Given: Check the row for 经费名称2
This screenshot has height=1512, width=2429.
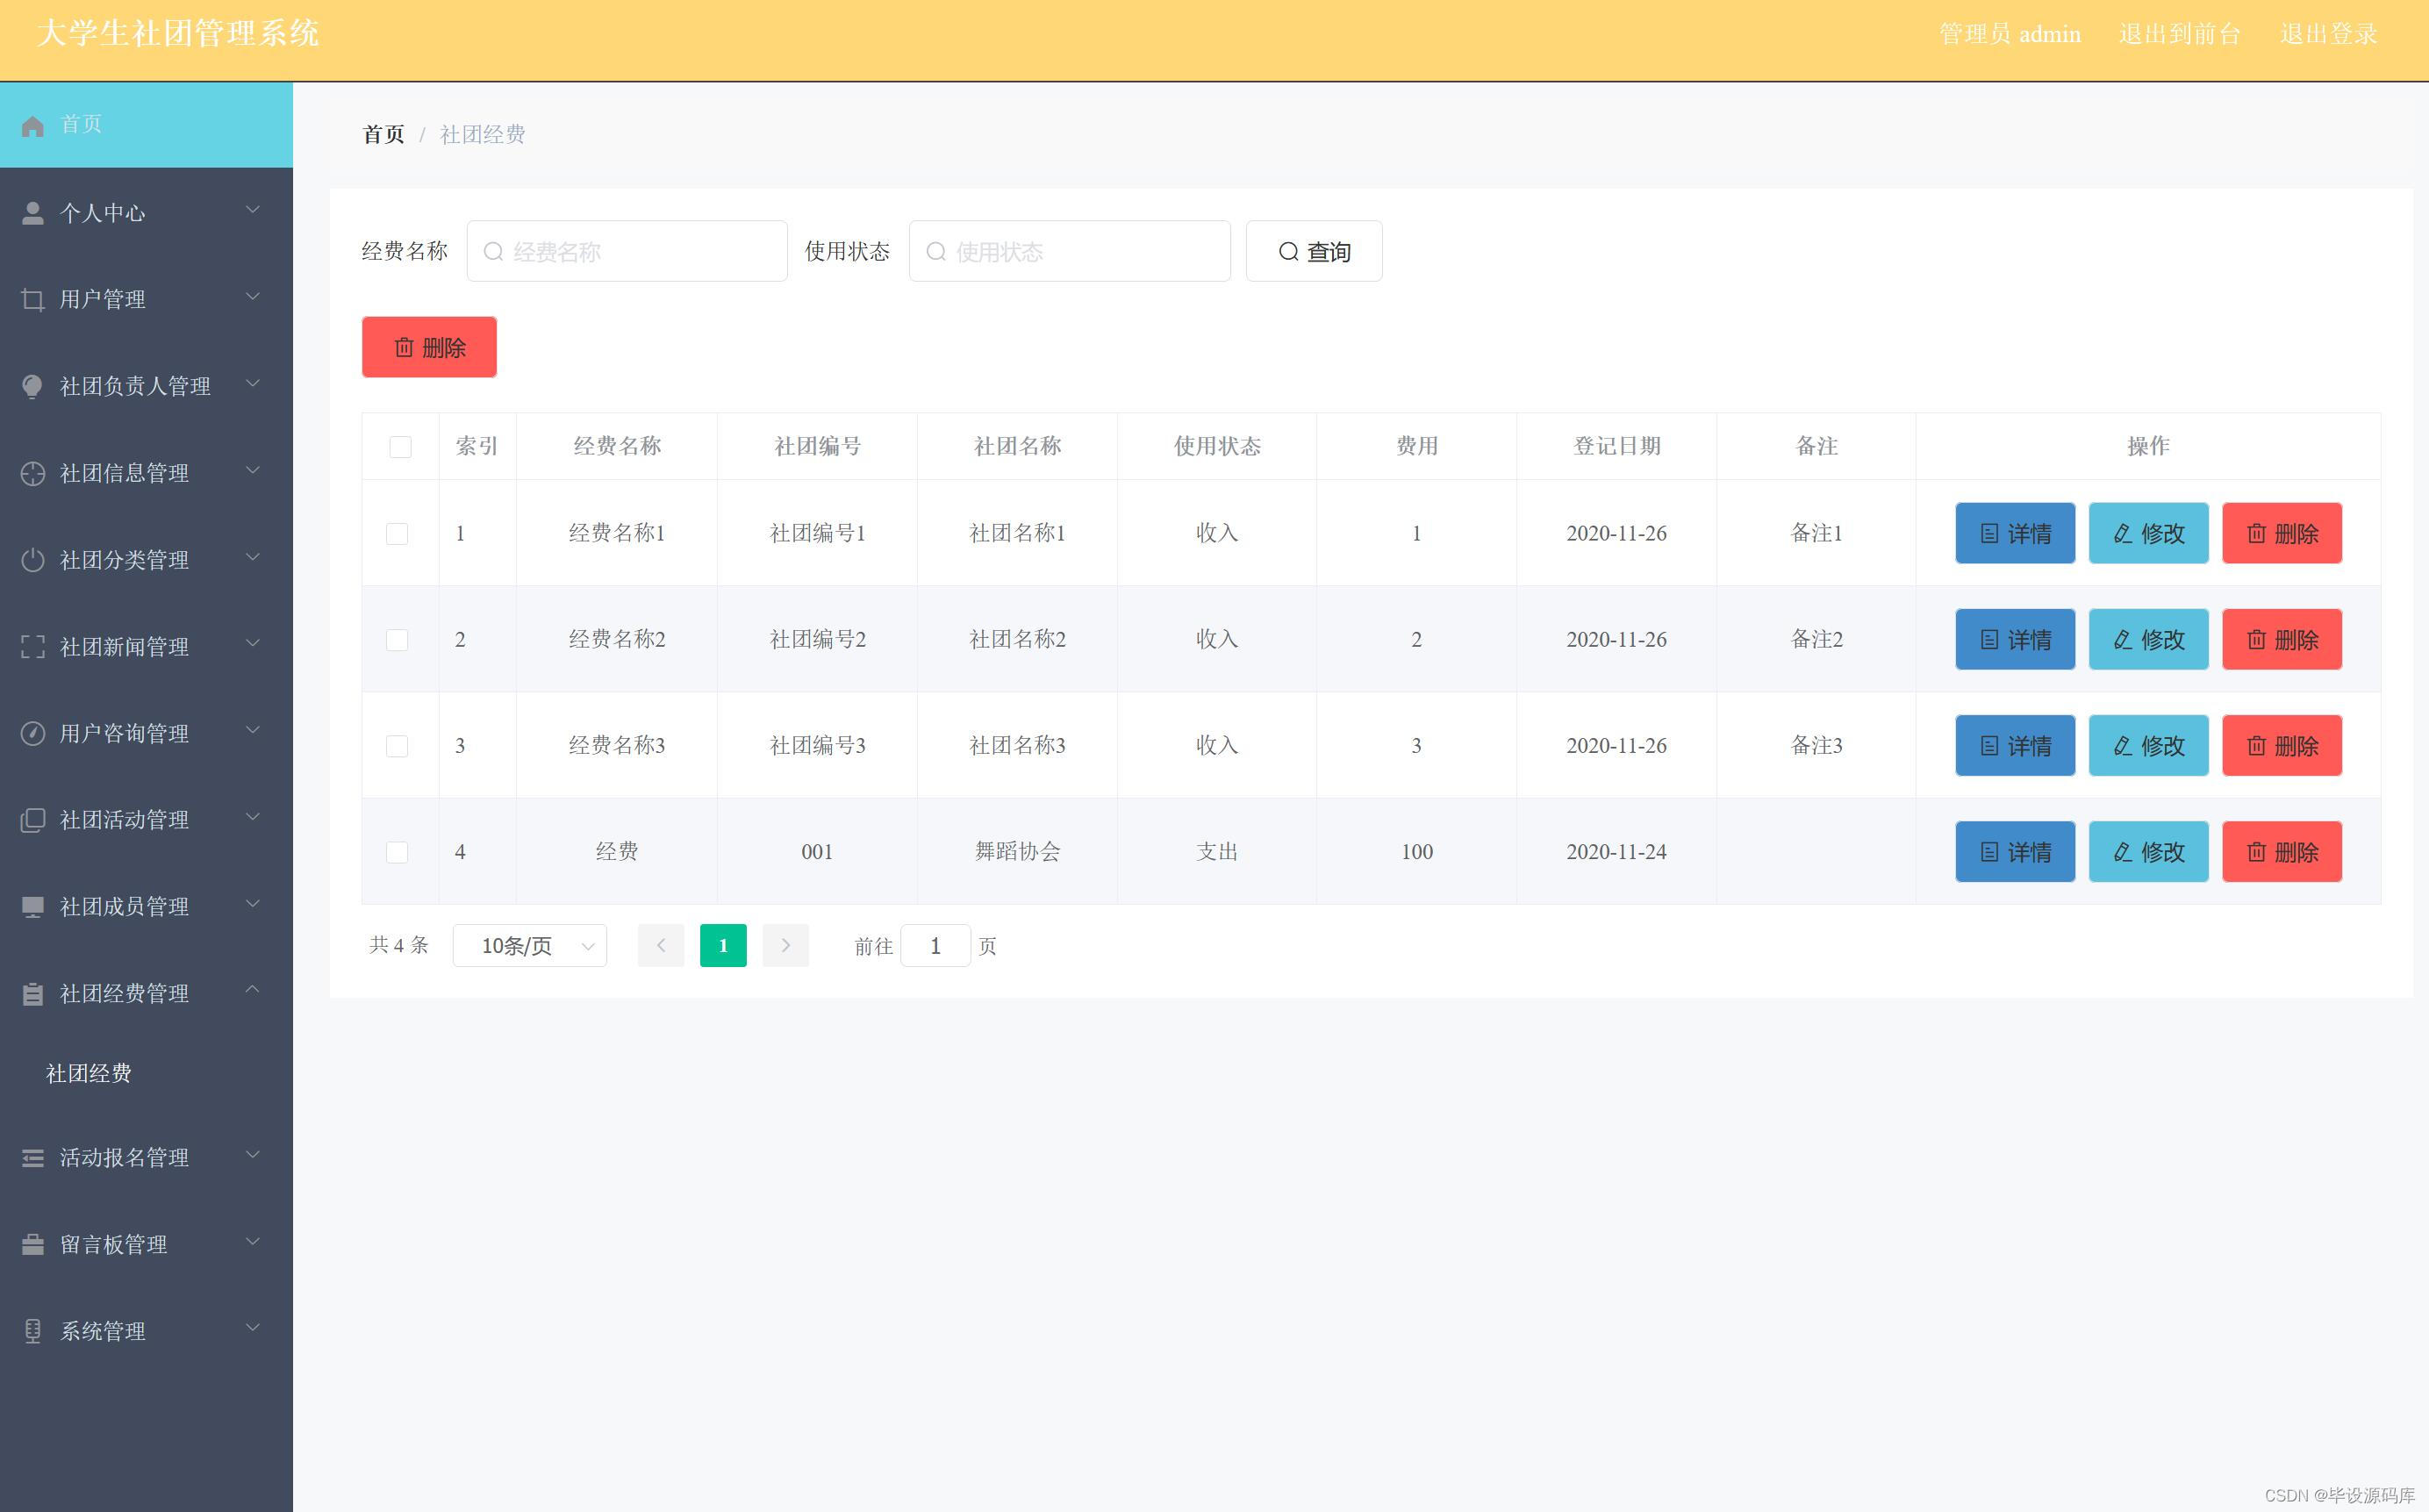Looking at the screenshot, I should 397,640.
